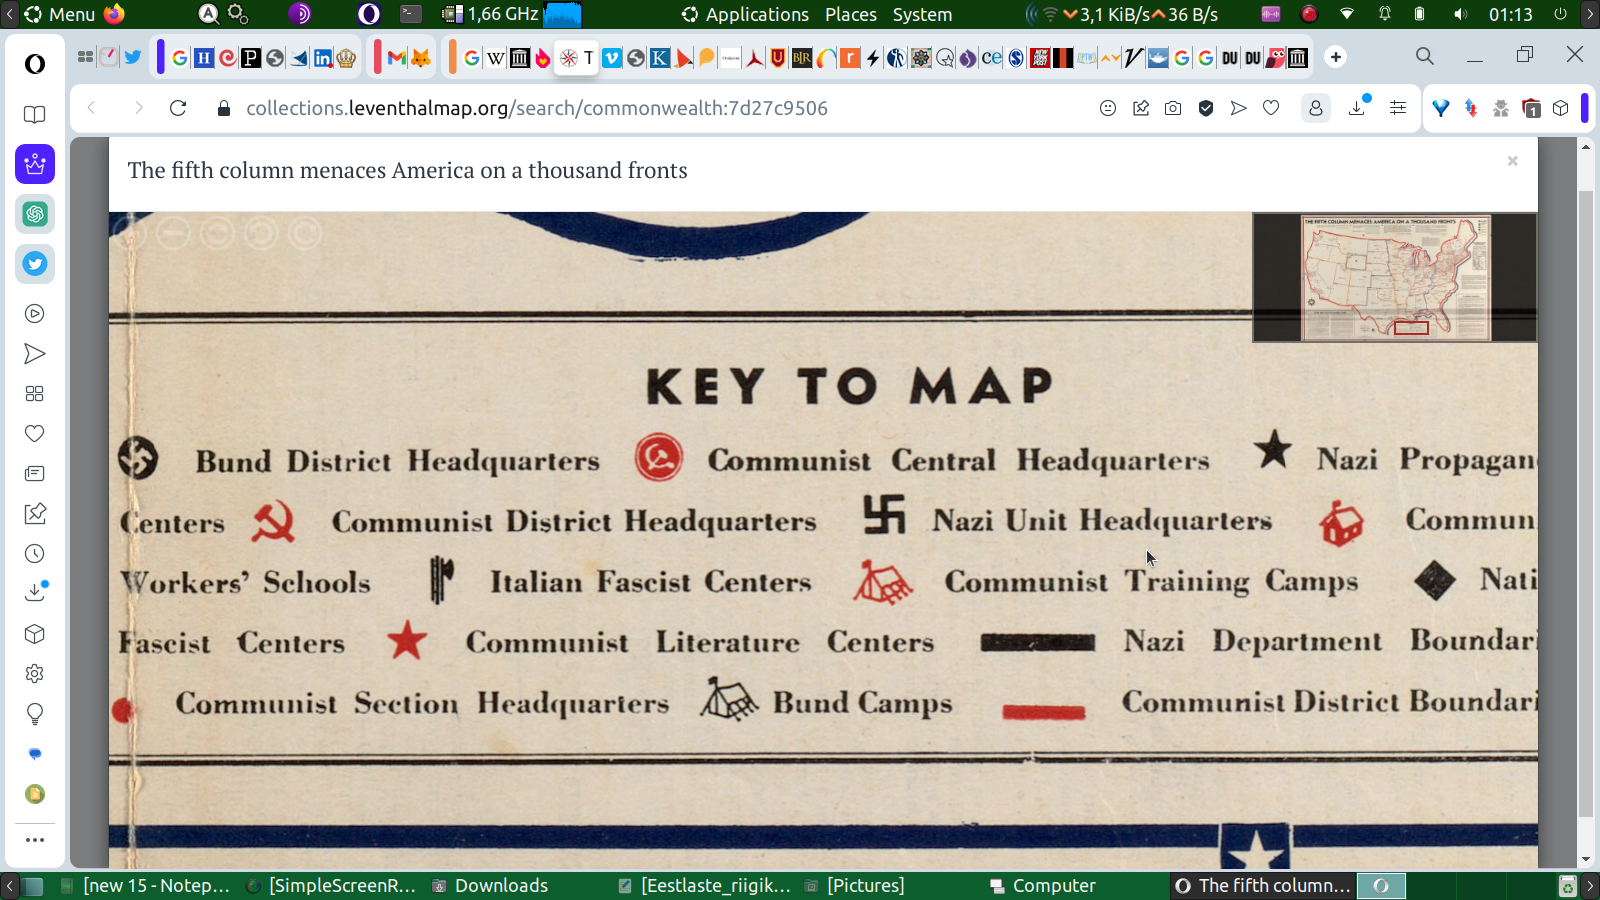Viewport: 1600px width, 900px height.
Task: Click the first viewer zoom control circle
Action: pos(129,234)
